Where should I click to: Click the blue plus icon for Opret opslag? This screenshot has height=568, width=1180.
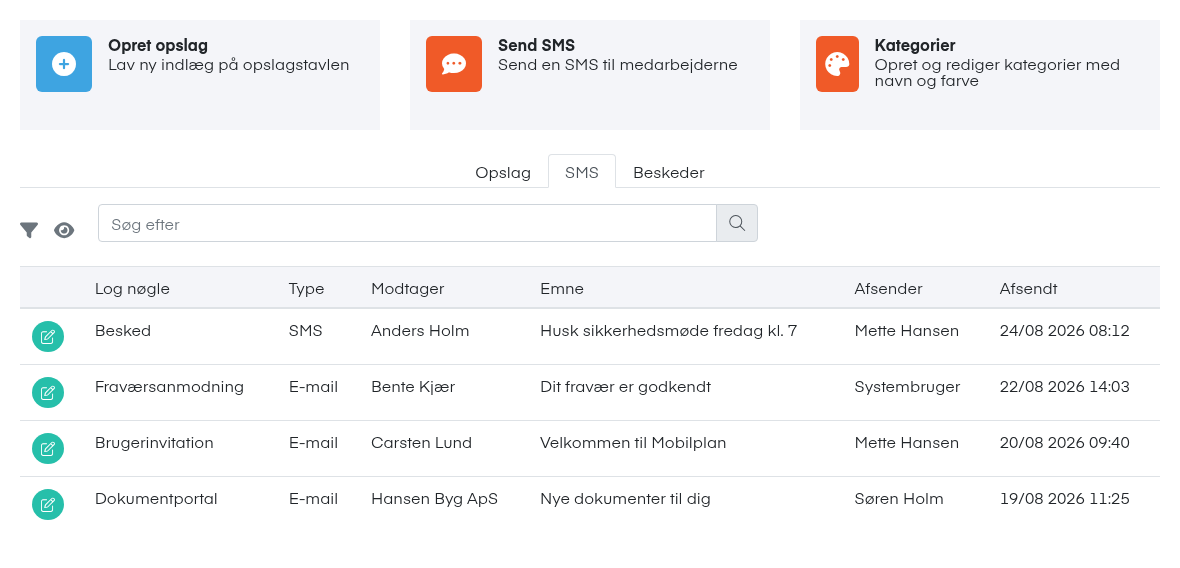64,64
